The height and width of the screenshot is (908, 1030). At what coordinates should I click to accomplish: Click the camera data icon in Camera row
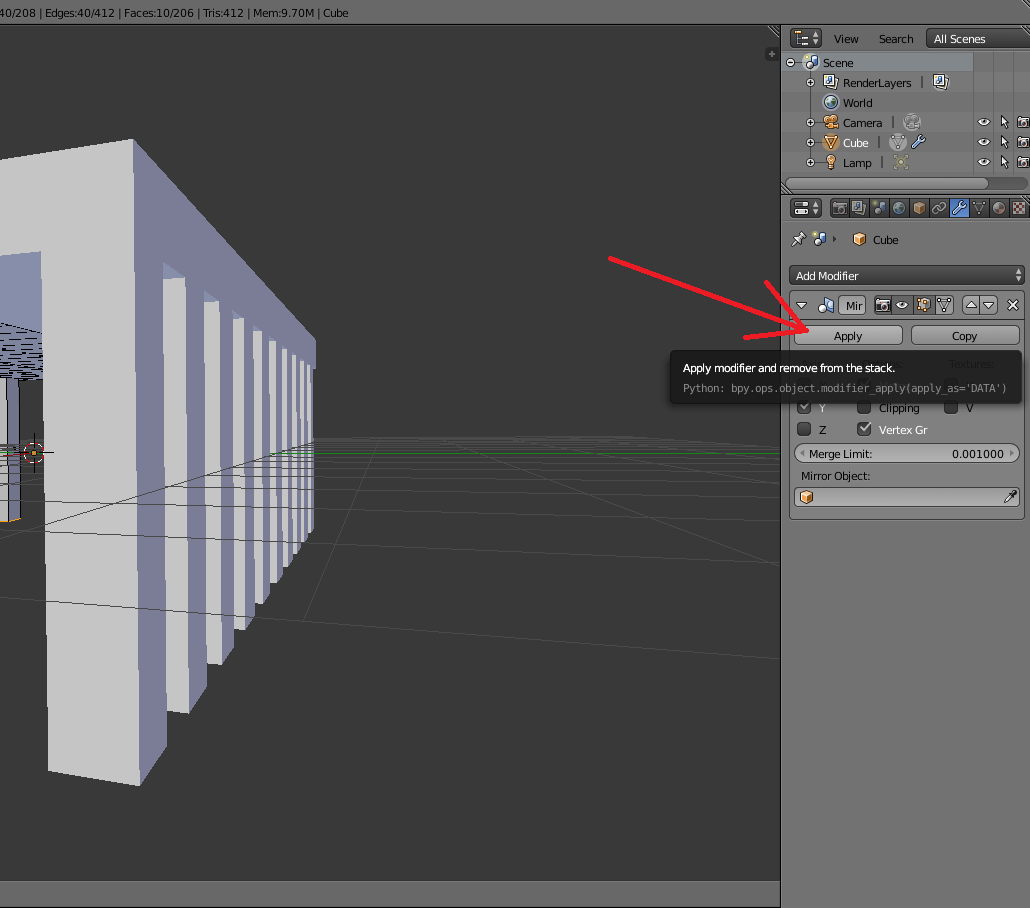tap(912, 122)
